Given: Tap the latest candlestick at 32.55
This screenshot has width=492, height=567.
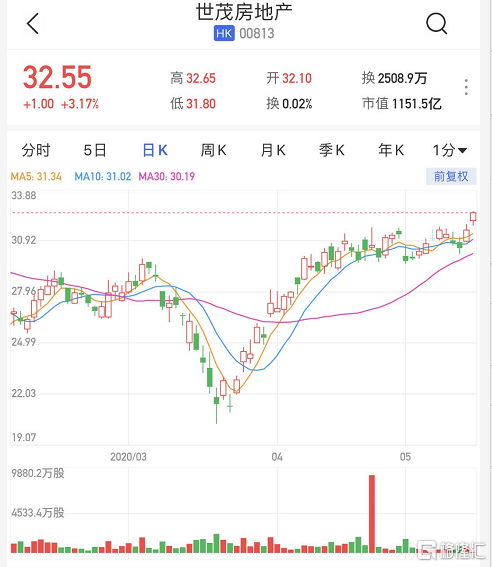Looking at the screenshot, I should (473, 217).
